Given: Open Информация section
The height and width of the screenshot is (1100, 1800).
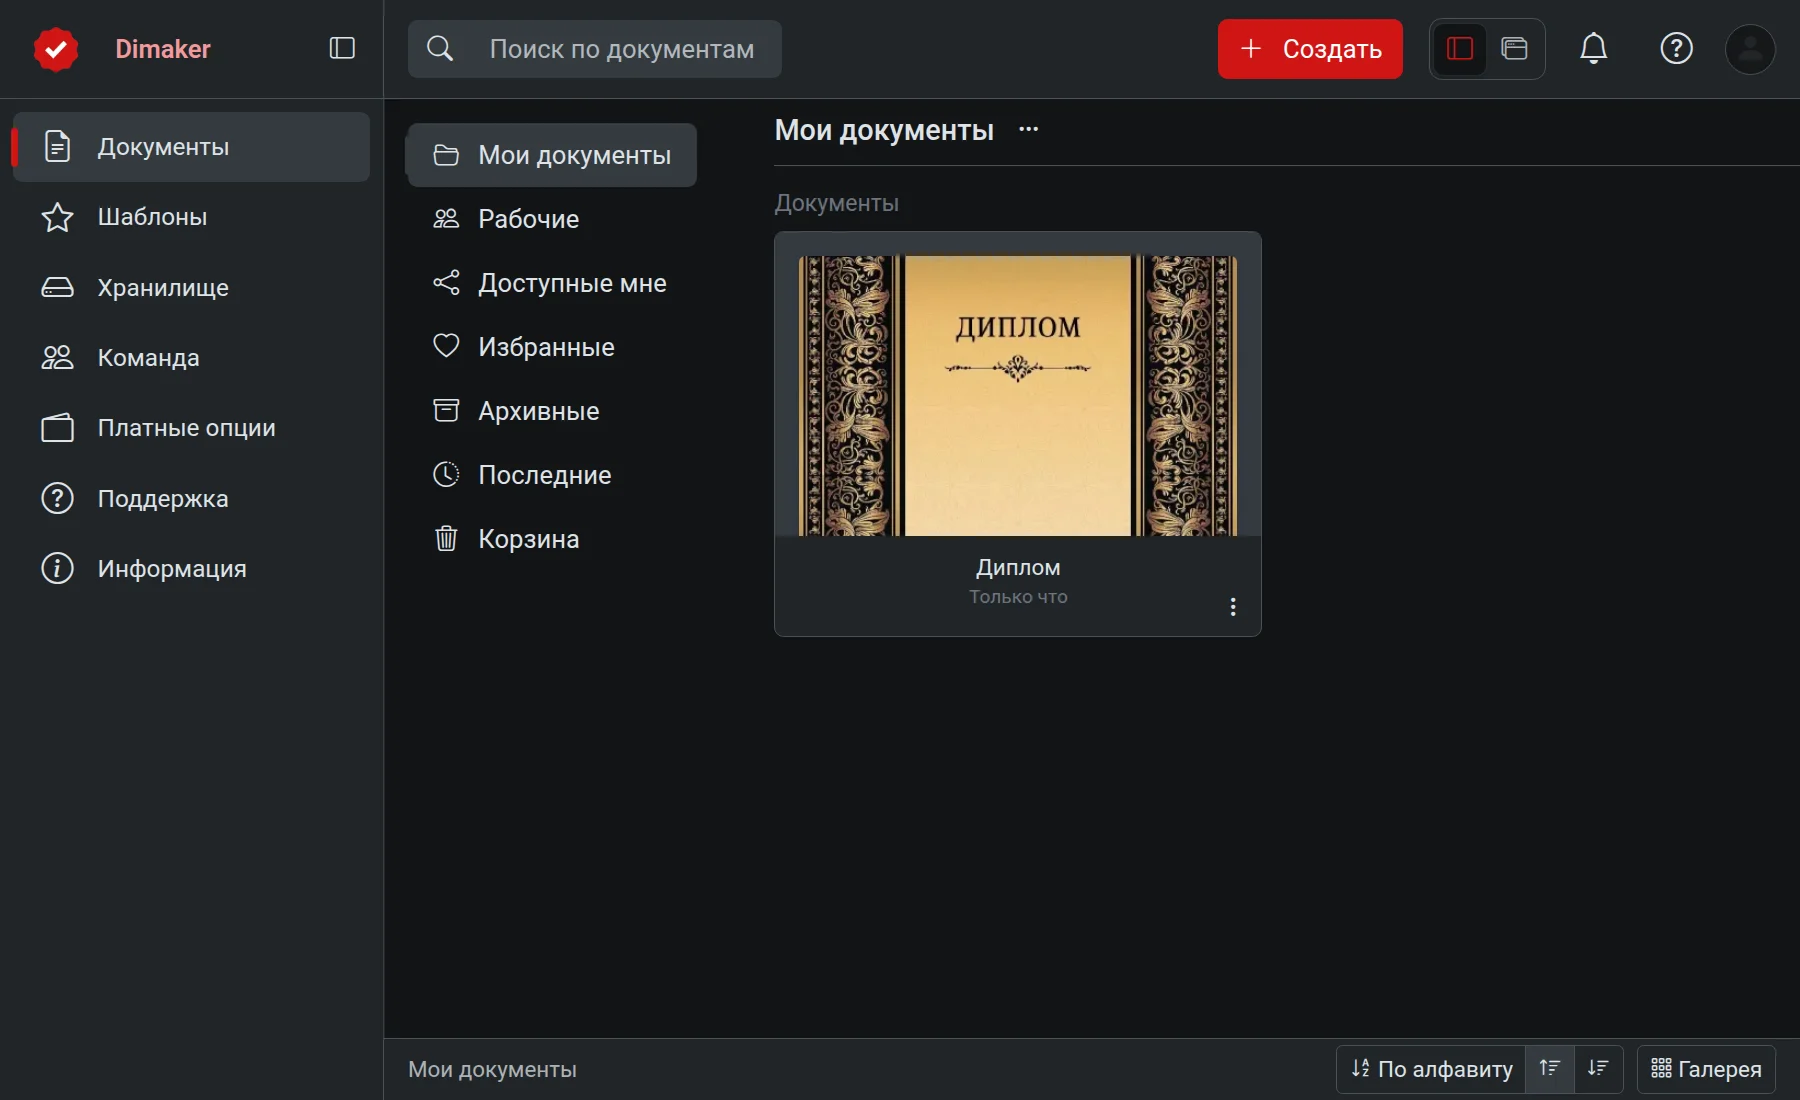Looking at the screenshot, I should (x=191, y=569).
